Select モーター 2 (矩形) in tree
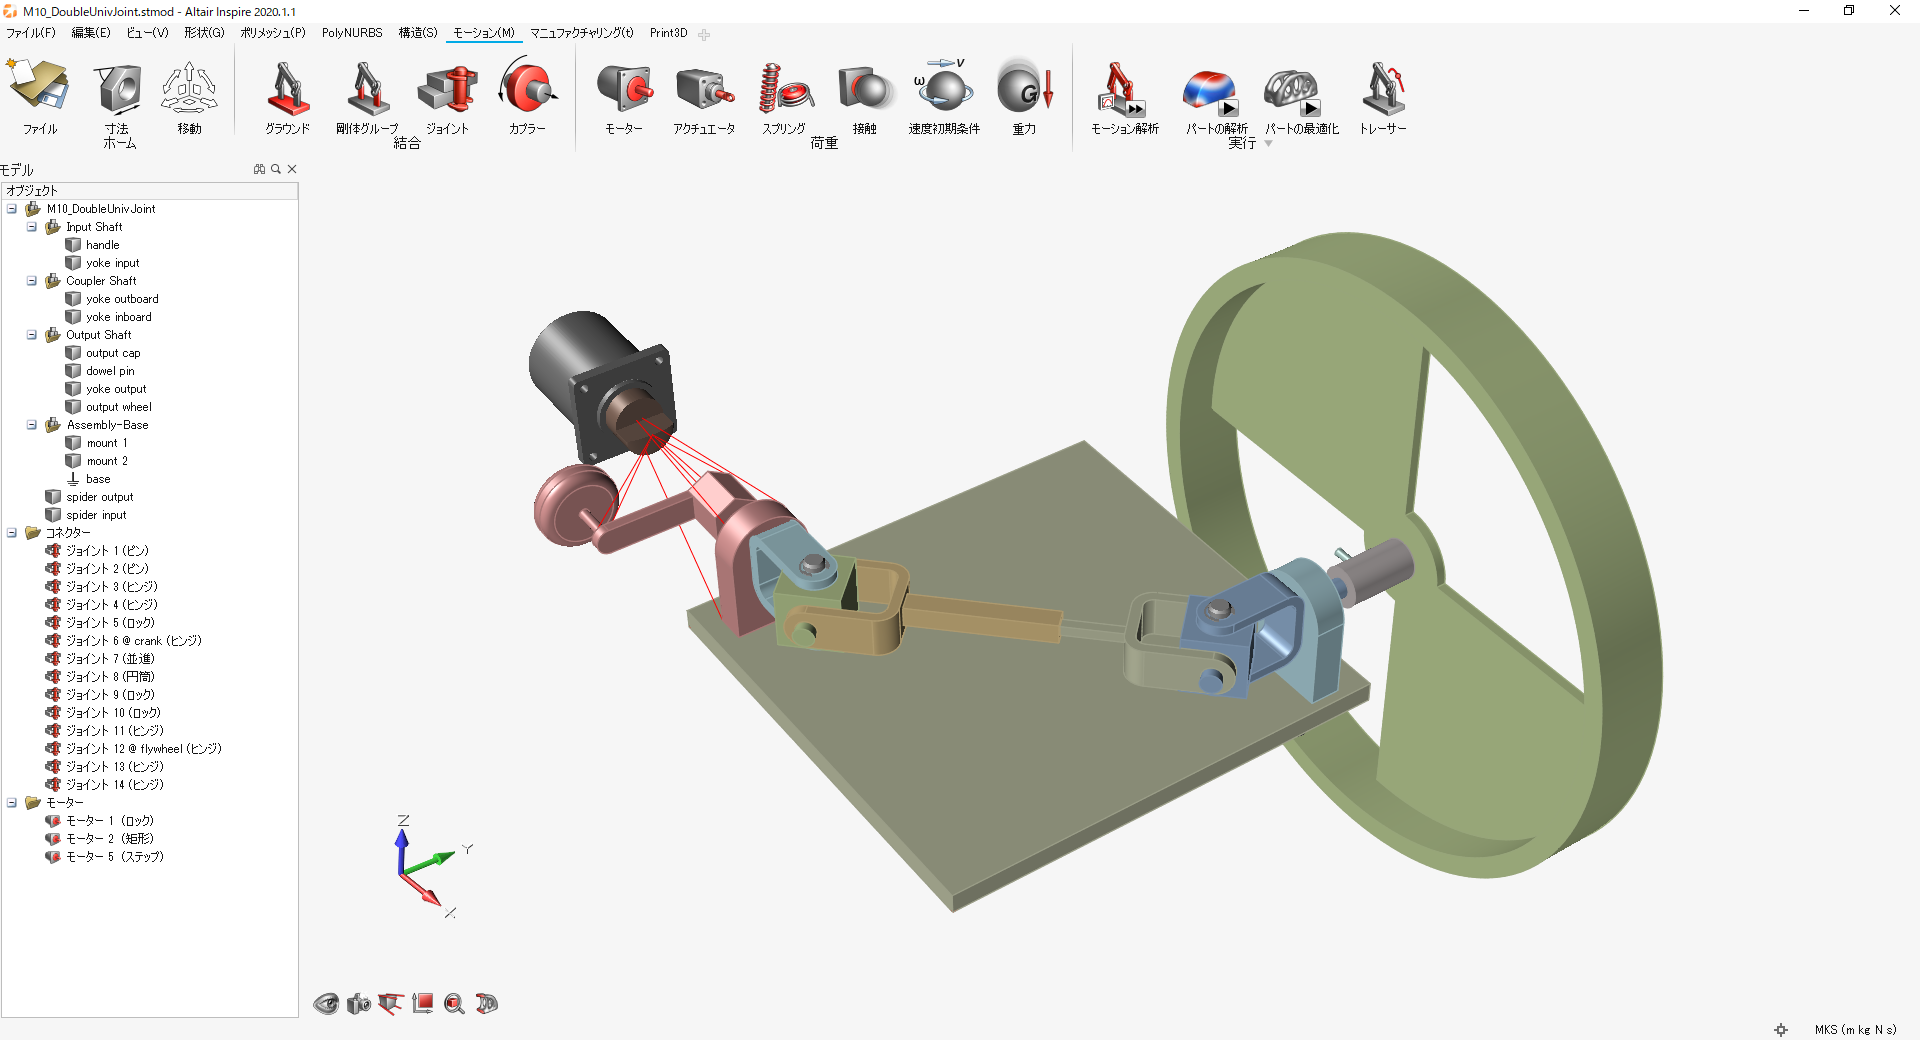Image resolution: width=1920 pixels, height=1040 pixels. pyautogui.click(x=110, y=839)
